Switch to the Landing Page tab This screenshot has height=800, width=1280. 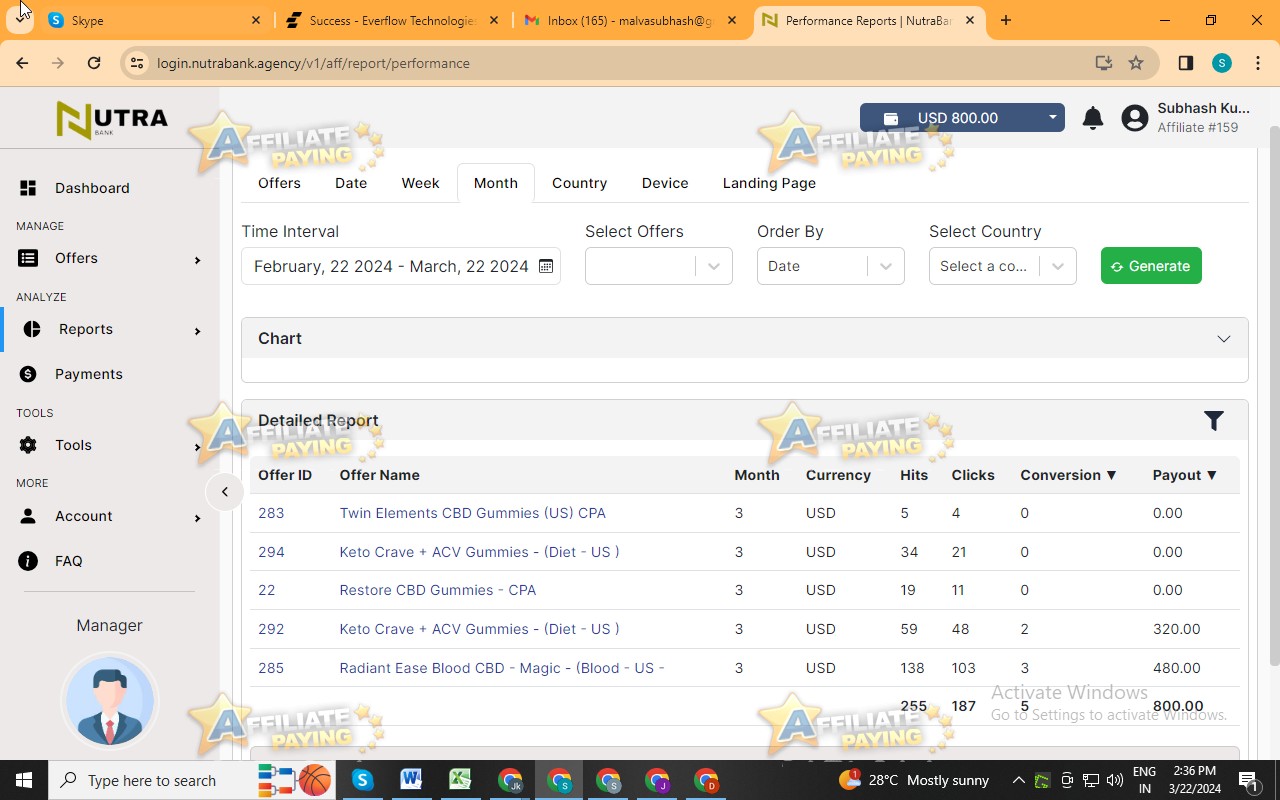pyautogui.click(x=769, y=183)
